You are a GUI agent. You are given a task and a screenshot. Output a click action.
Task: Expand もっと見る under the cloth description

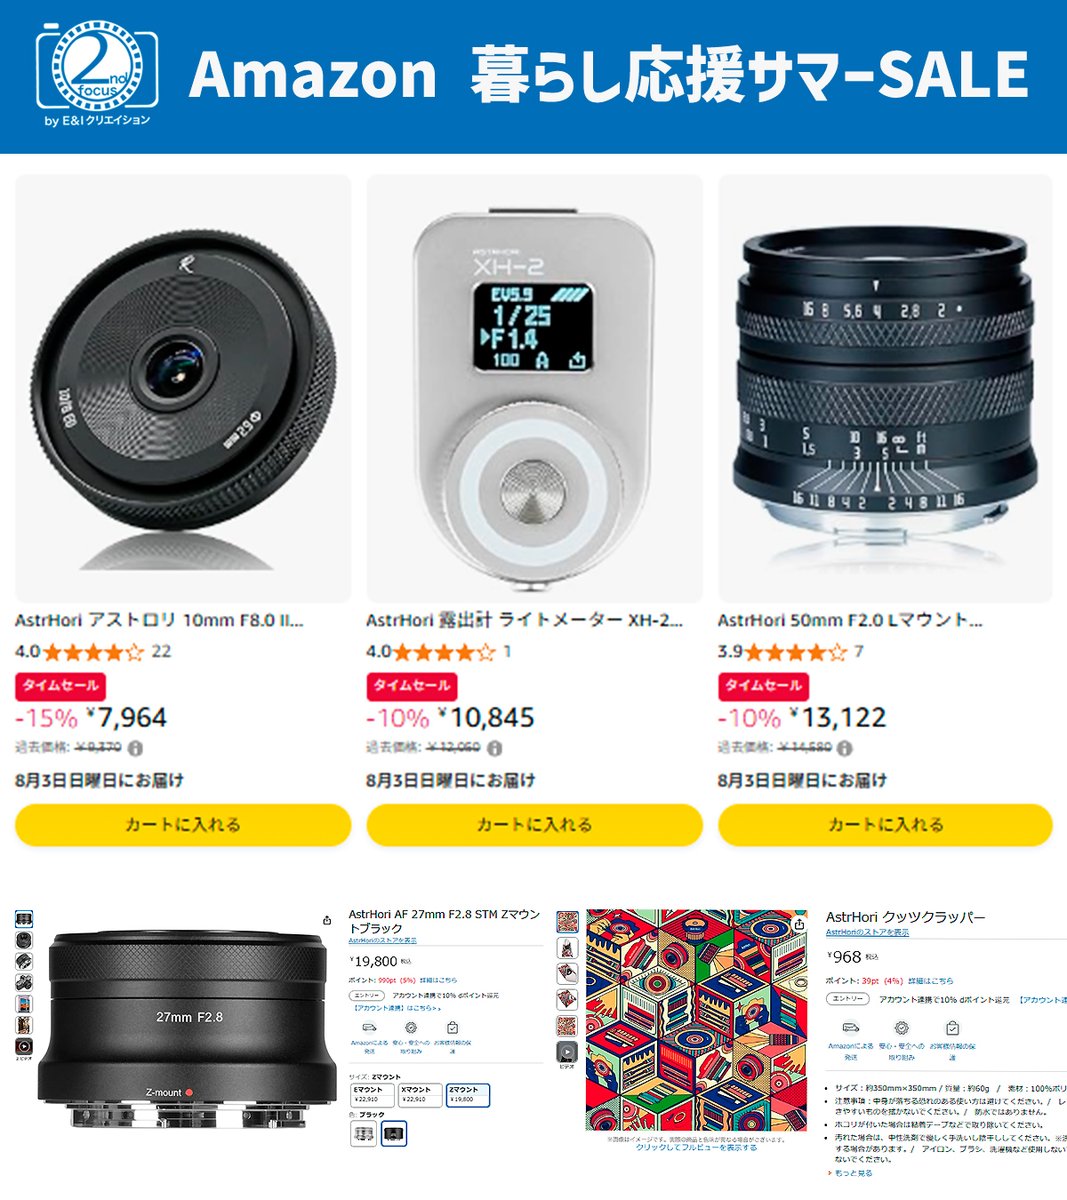pos(853,1173)
